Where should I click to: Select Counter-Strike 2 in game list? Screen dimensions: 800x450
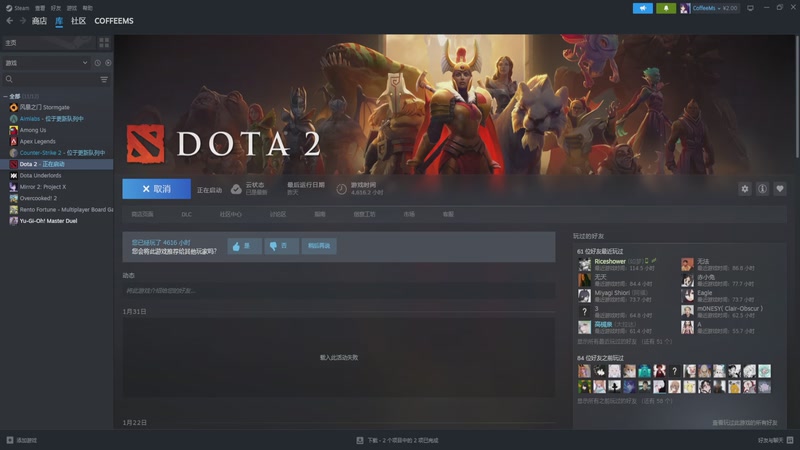(62, 153)
